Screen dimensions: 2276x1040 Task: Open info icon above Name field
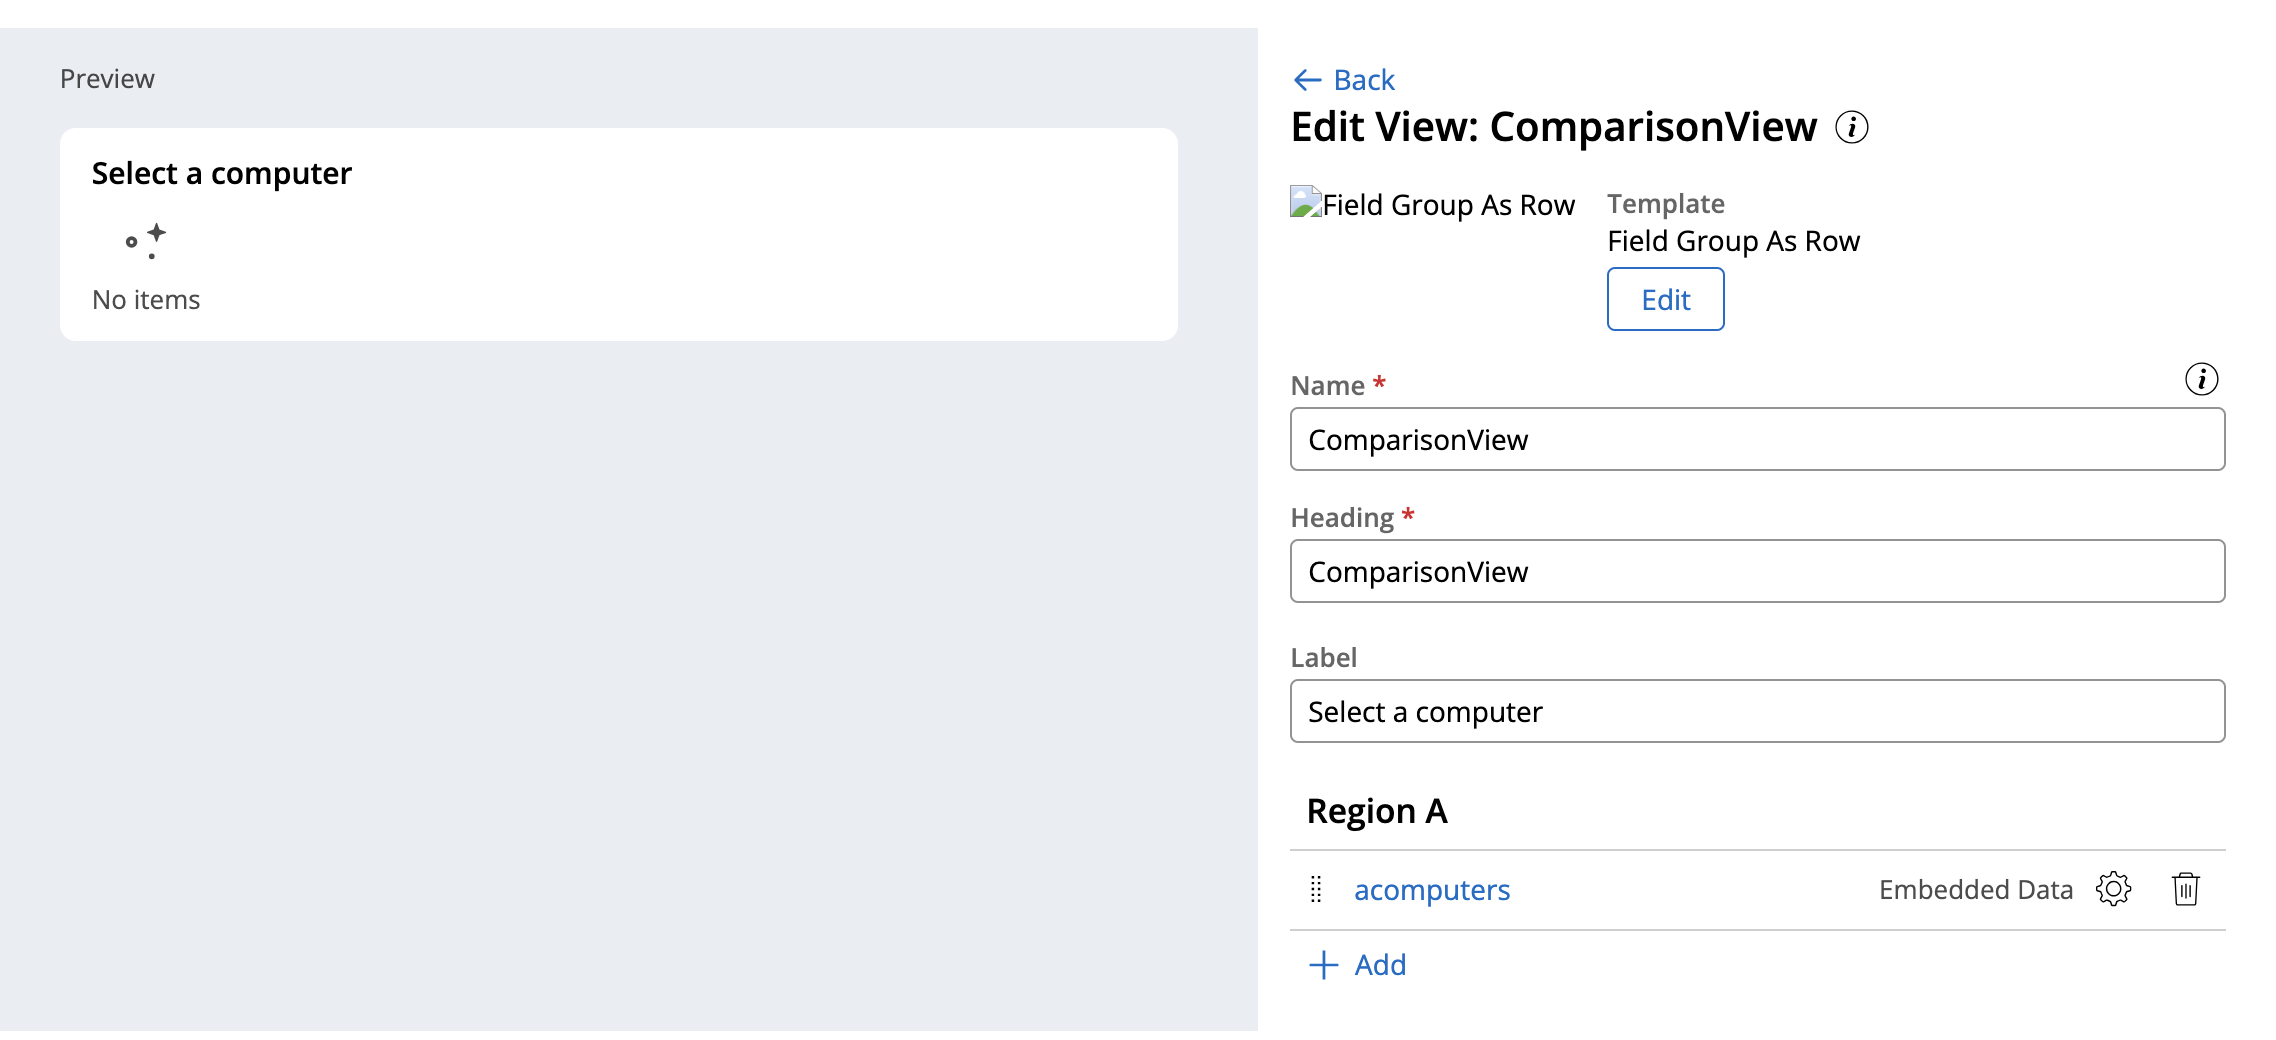tap(2201, 380)
